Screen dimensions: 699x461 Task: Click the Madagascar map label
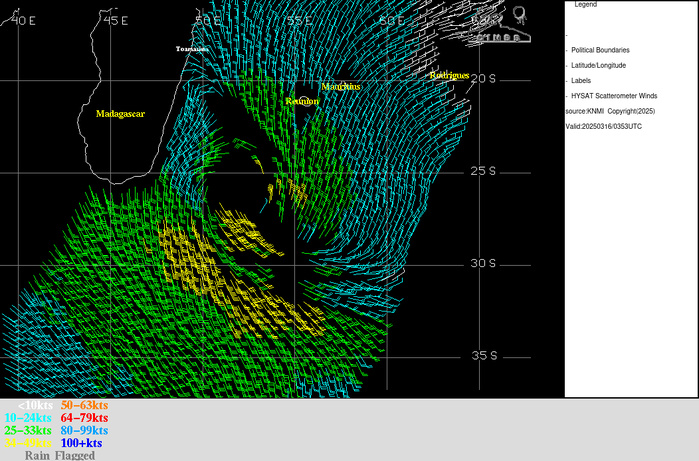120,114
